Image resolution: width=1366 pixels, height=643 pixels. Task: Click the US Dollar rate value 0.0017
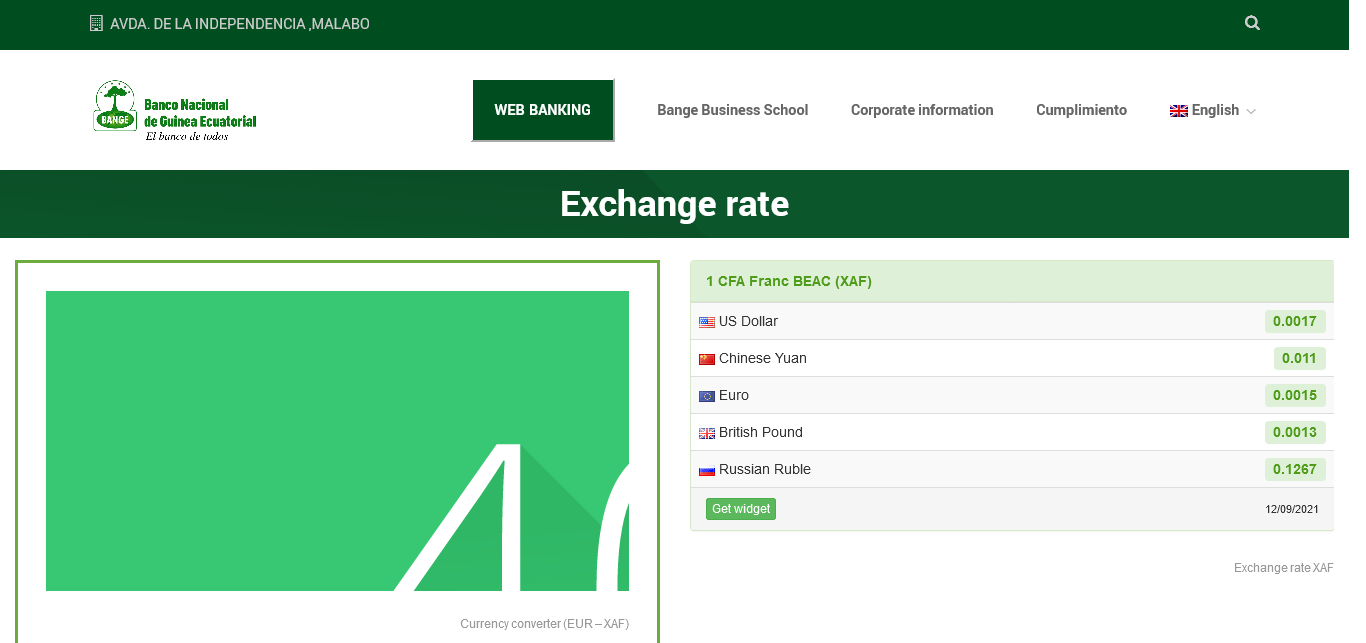pos(1295,322)
